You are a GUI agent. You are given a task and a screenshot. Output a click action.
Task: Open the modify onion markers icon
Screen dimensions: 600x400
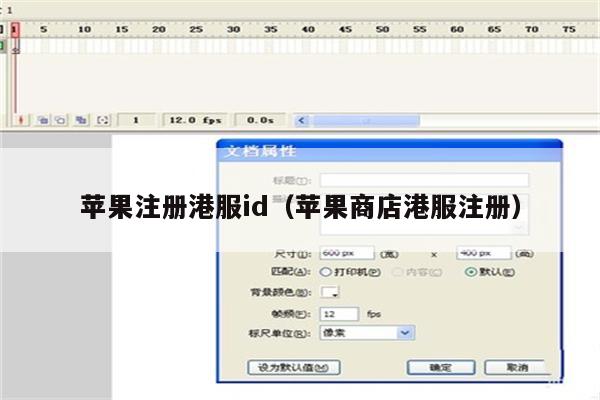[x=103, y=121]
